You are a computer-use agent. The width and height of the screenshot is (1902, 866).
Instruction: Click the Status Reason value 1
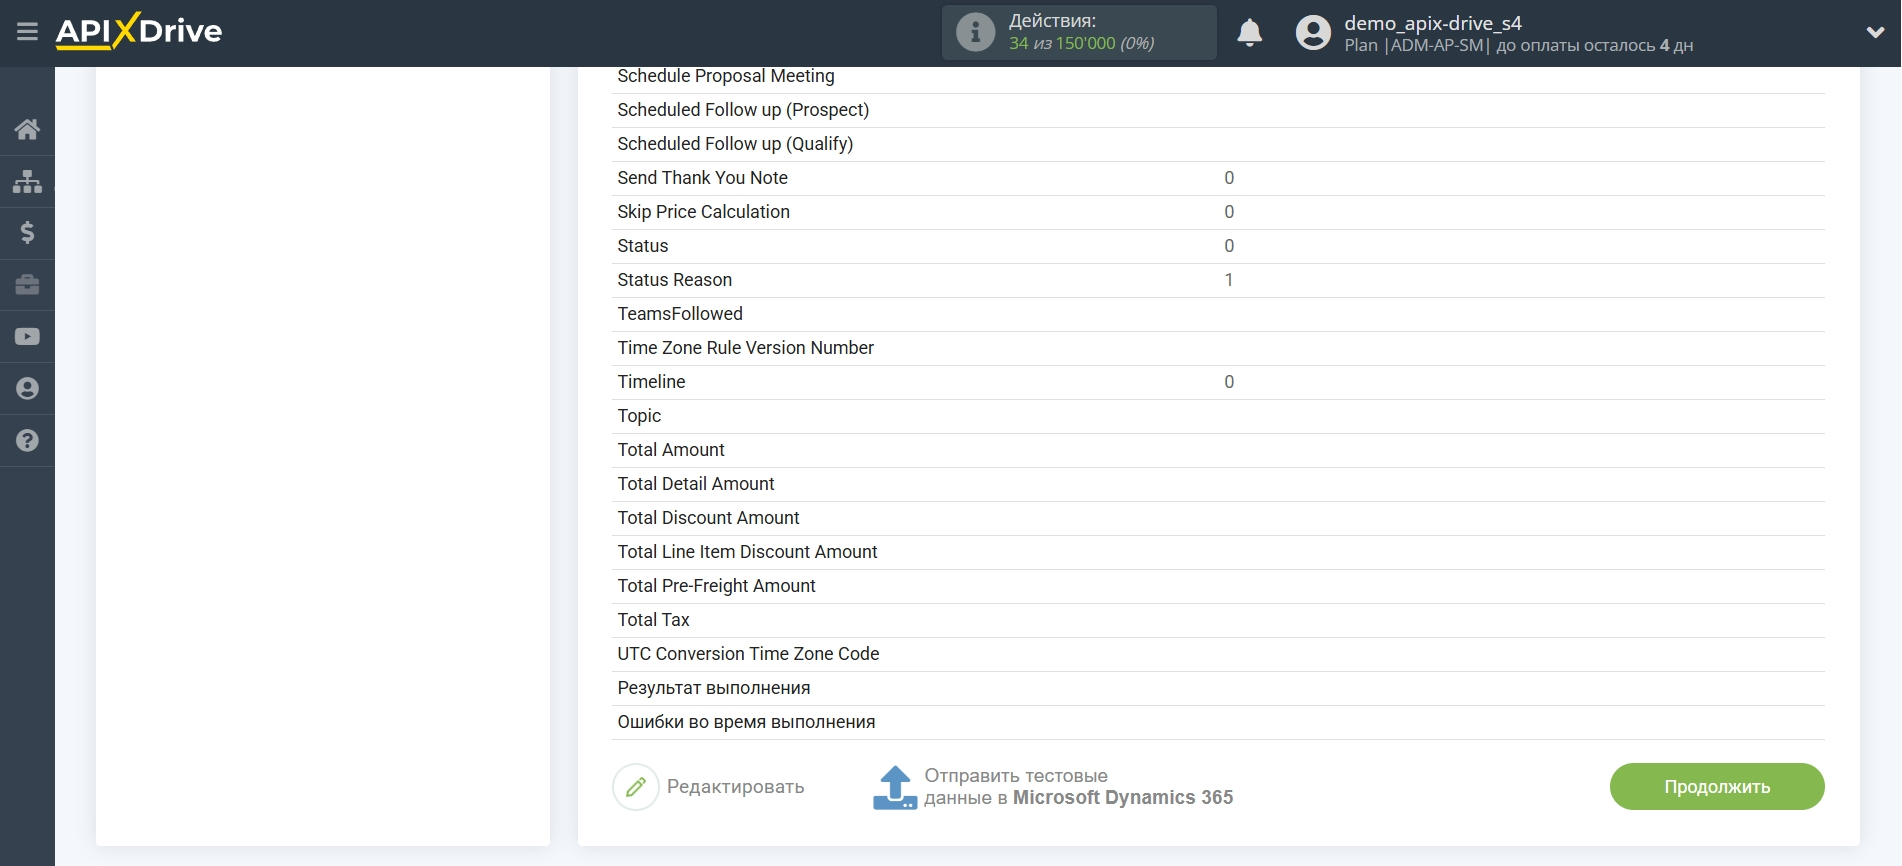click(x=1229, y=280)
